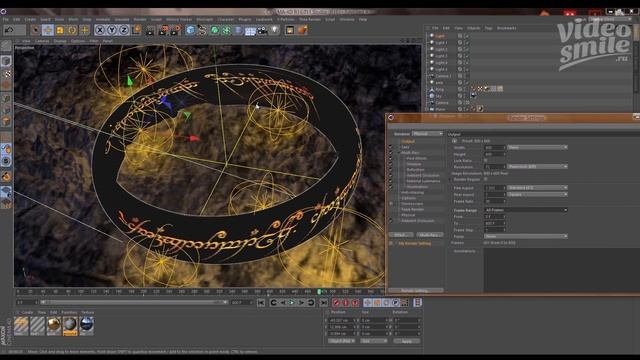Click the Effect... button
Screen dimensions: 640x360
click(401, 235)
